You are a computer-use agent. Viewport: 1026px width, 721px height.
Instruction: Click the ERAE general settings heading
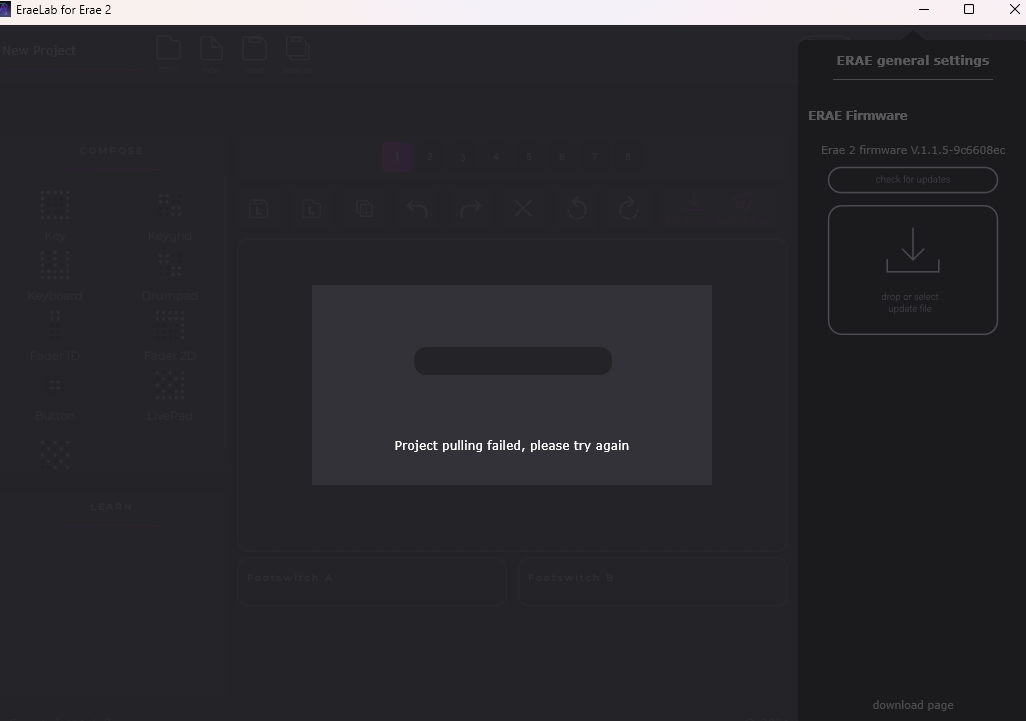[913, 60]
